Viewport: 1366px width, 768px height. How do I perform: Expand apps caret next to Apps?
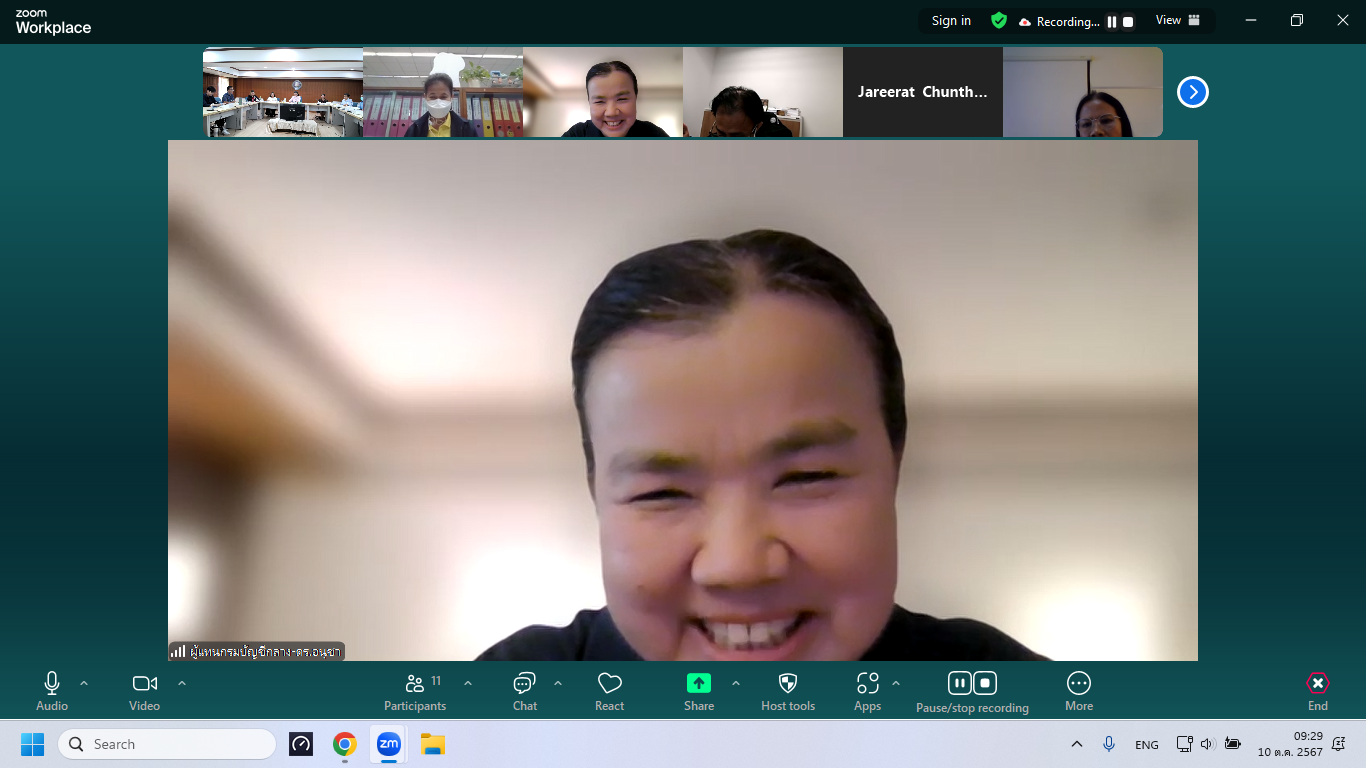[x=896, y=683]
